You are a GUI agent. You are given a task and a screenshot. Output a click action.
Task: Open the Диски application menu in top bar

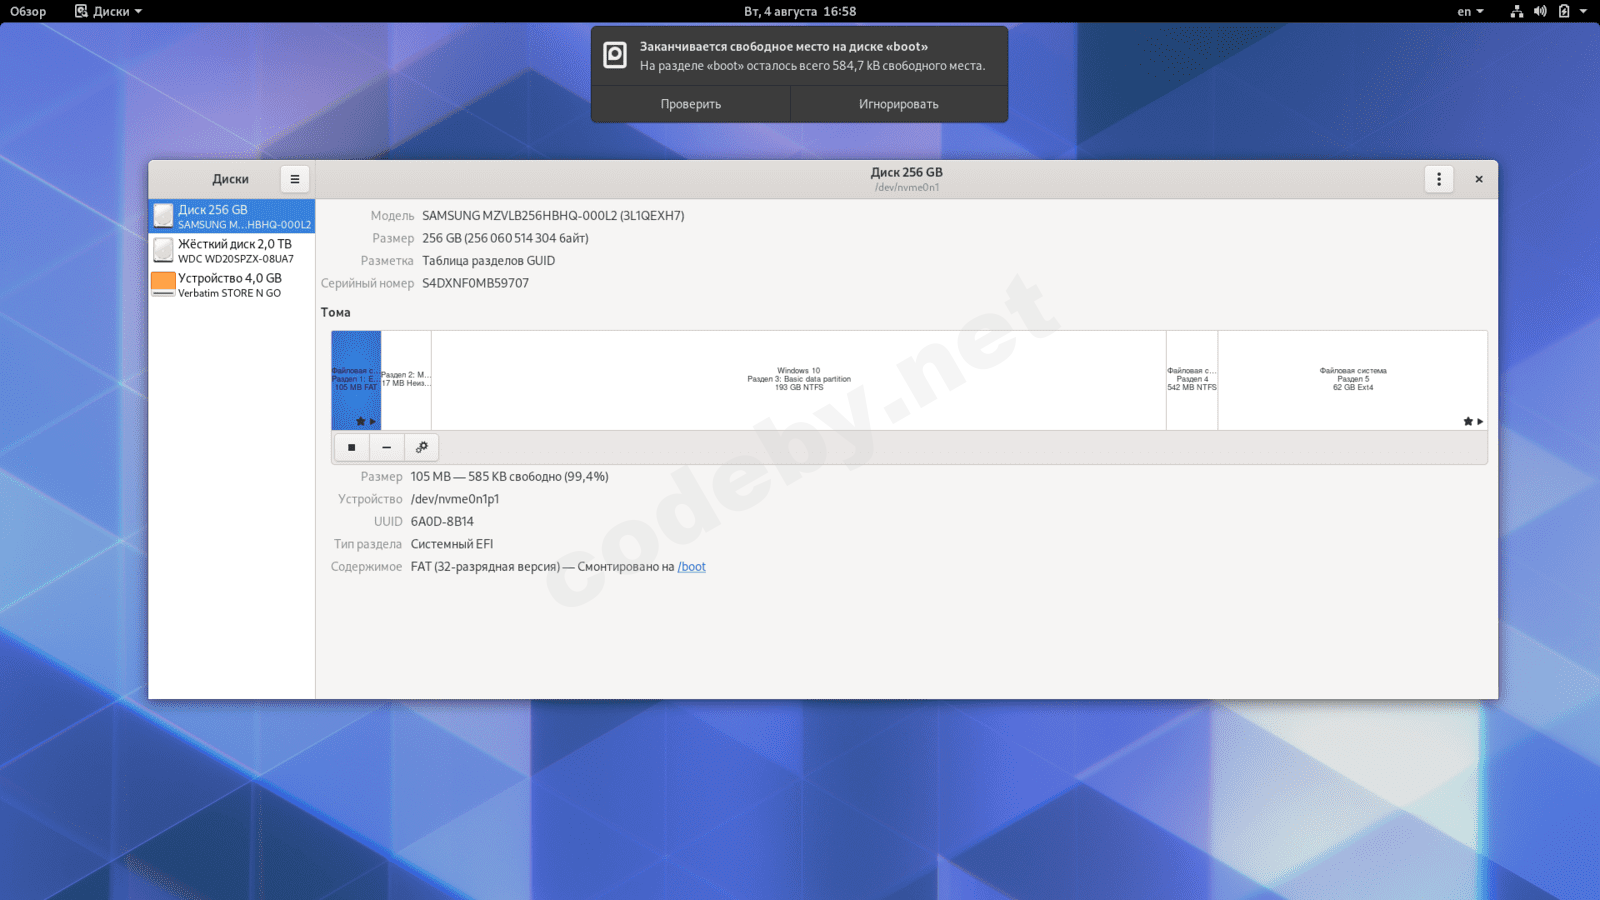coord(108,11)
